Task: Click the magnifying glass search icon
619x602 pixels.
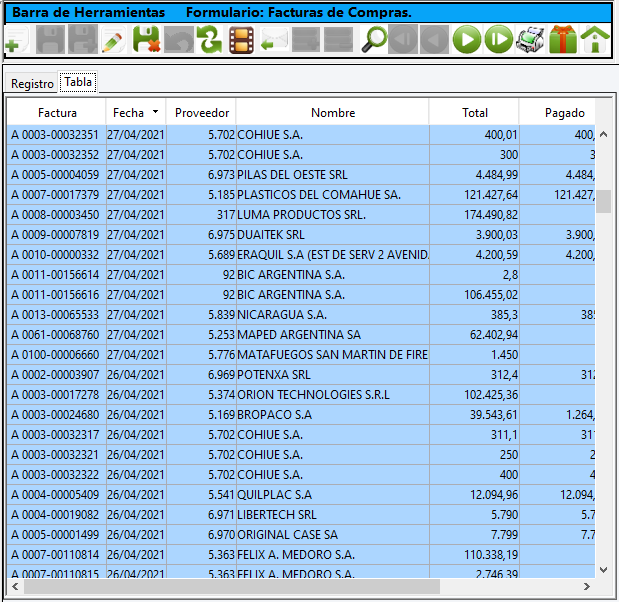Action: (x=374, y=39)
